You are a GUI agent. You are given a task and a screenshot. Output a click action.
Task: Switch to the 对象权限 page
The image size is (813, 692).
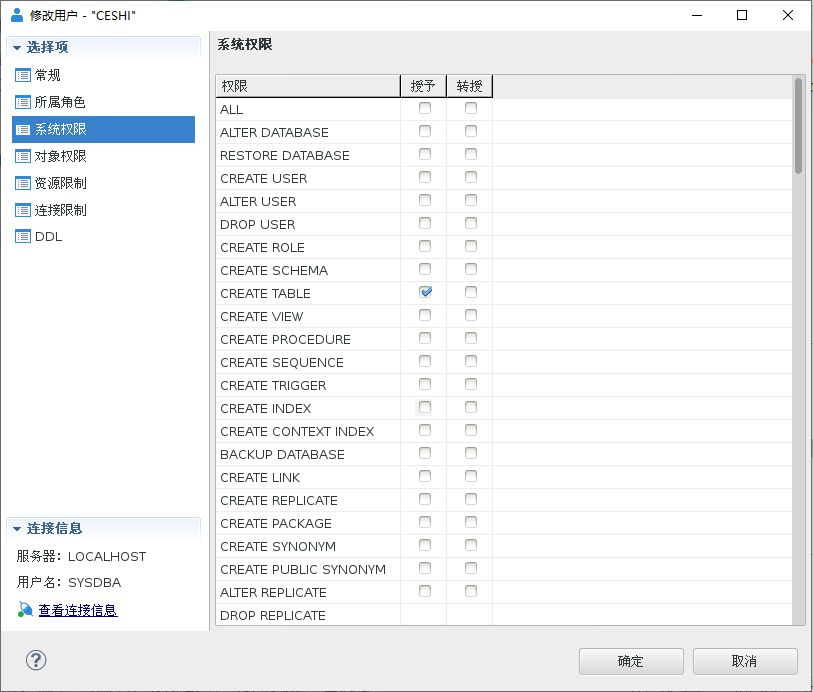[x=61, y=156]
